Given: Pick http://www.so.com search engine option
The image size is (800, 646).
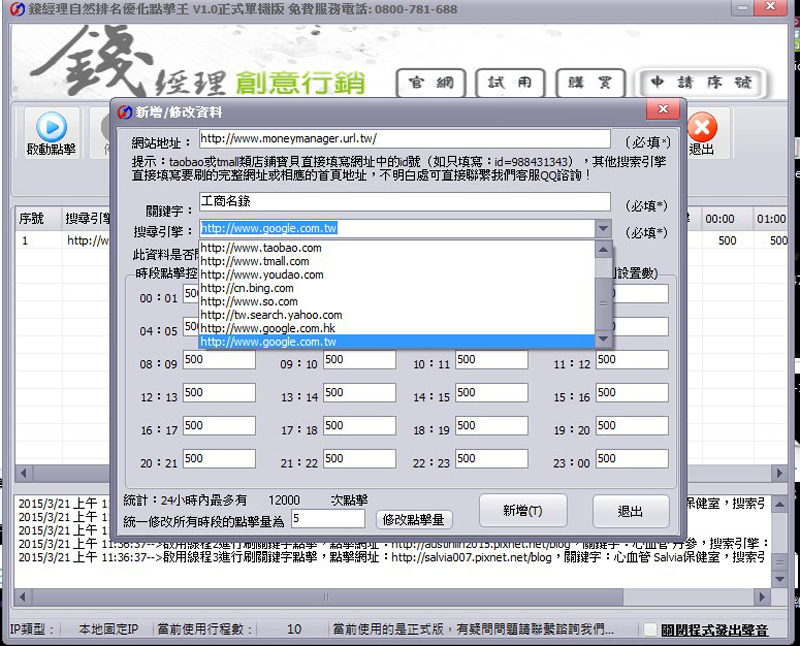Looking at the screenshot, I should tap(397, 302).
